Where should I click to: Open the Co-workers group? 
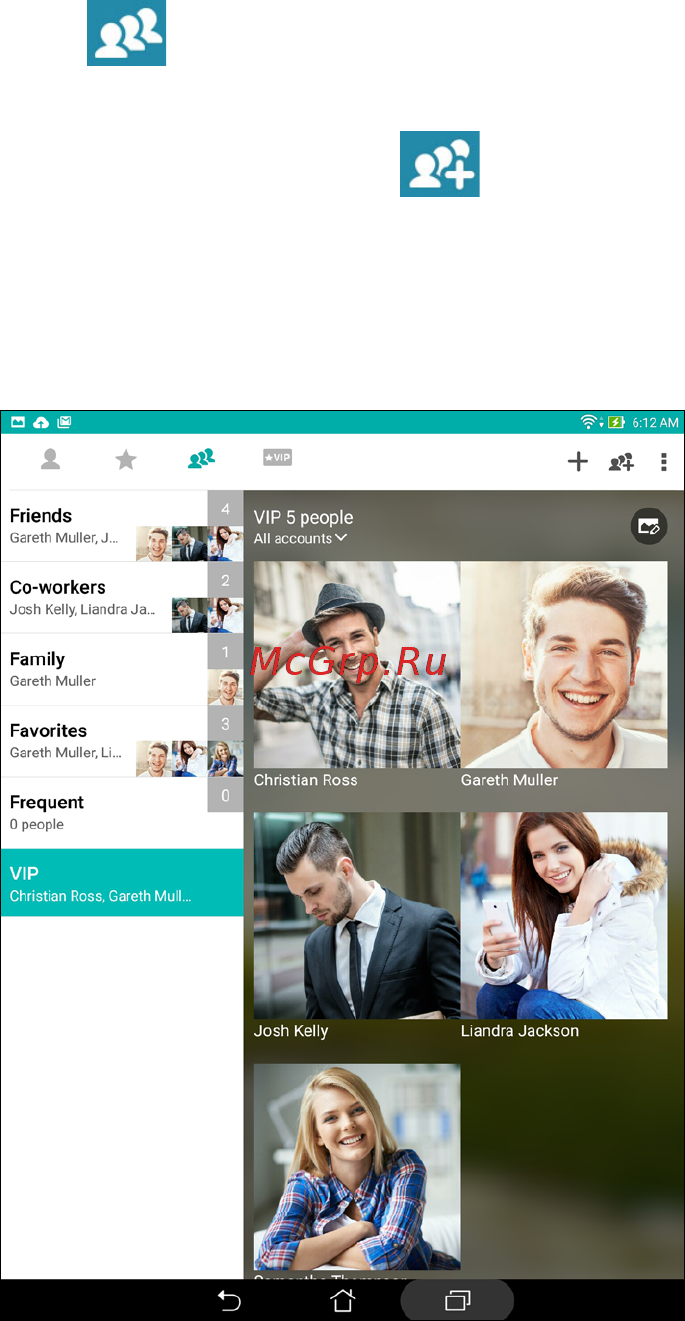point(122,598)
